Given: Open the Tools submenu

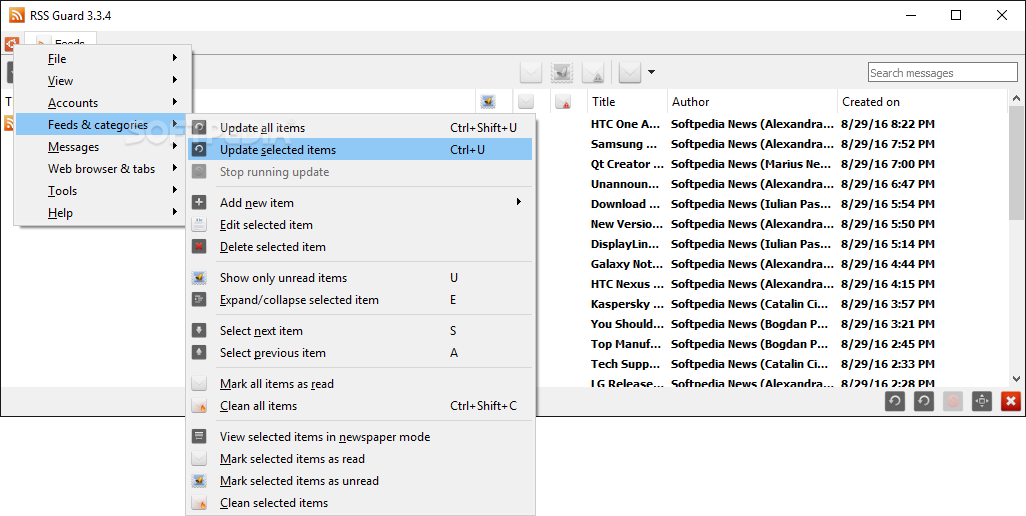Looking at the screenshot, I should (103, 190).
